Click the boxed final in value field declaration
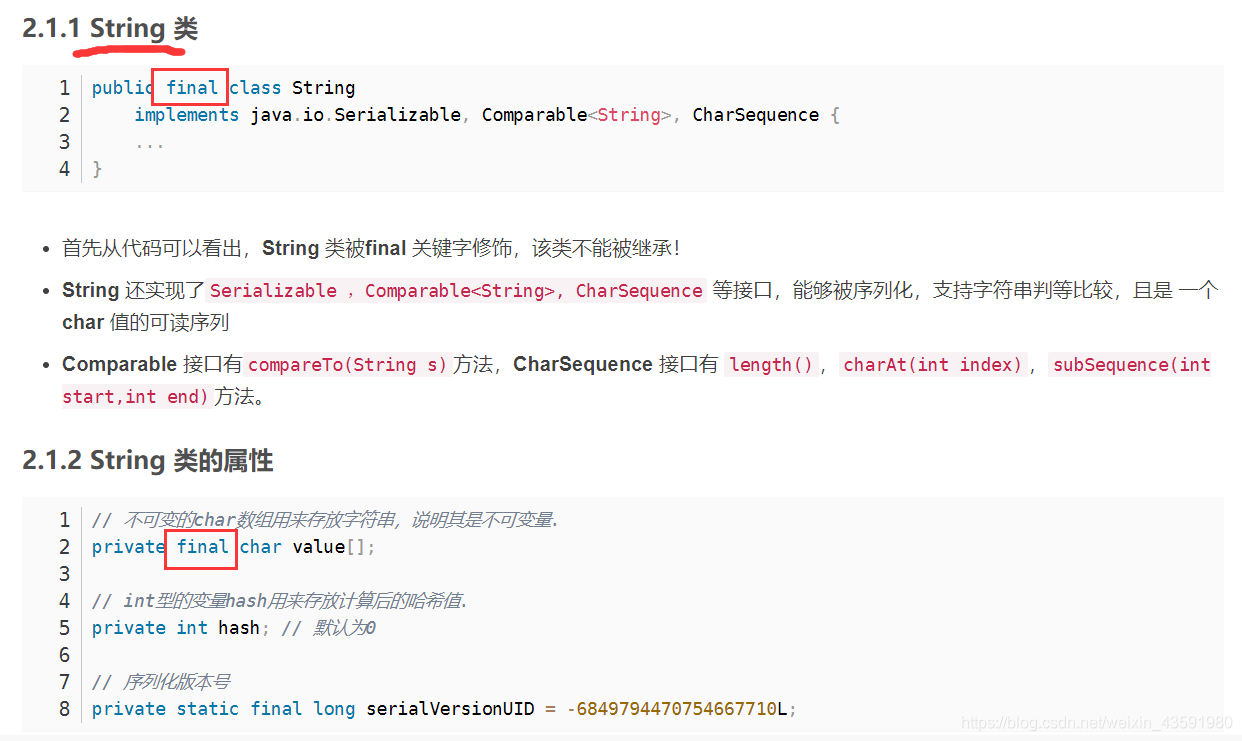1242x741 pixels. 203,547
